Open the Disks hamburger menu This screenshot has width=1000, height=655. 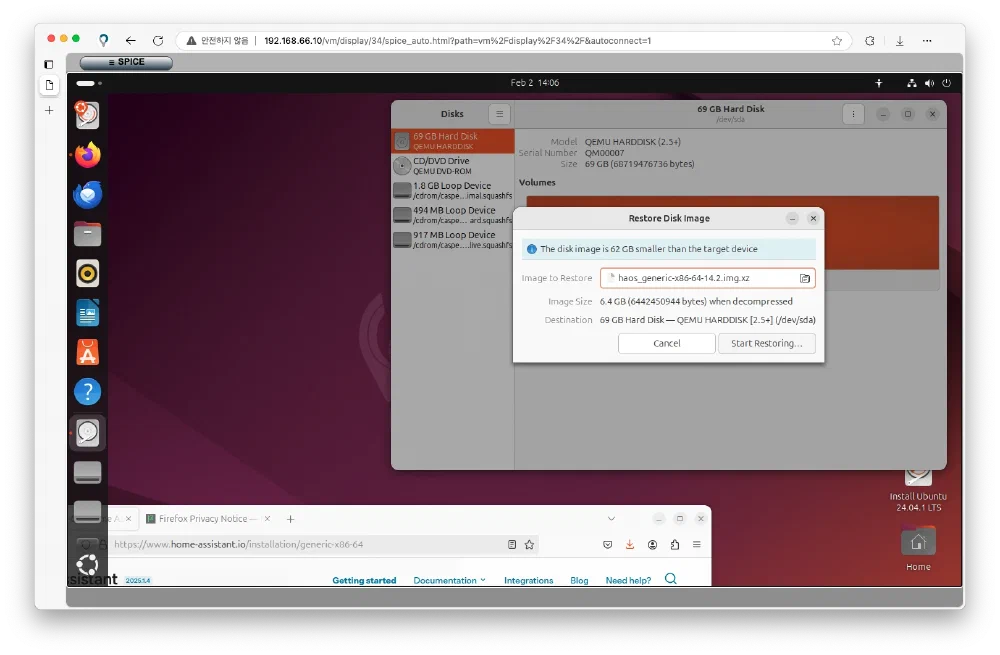[x=499, y=114]
